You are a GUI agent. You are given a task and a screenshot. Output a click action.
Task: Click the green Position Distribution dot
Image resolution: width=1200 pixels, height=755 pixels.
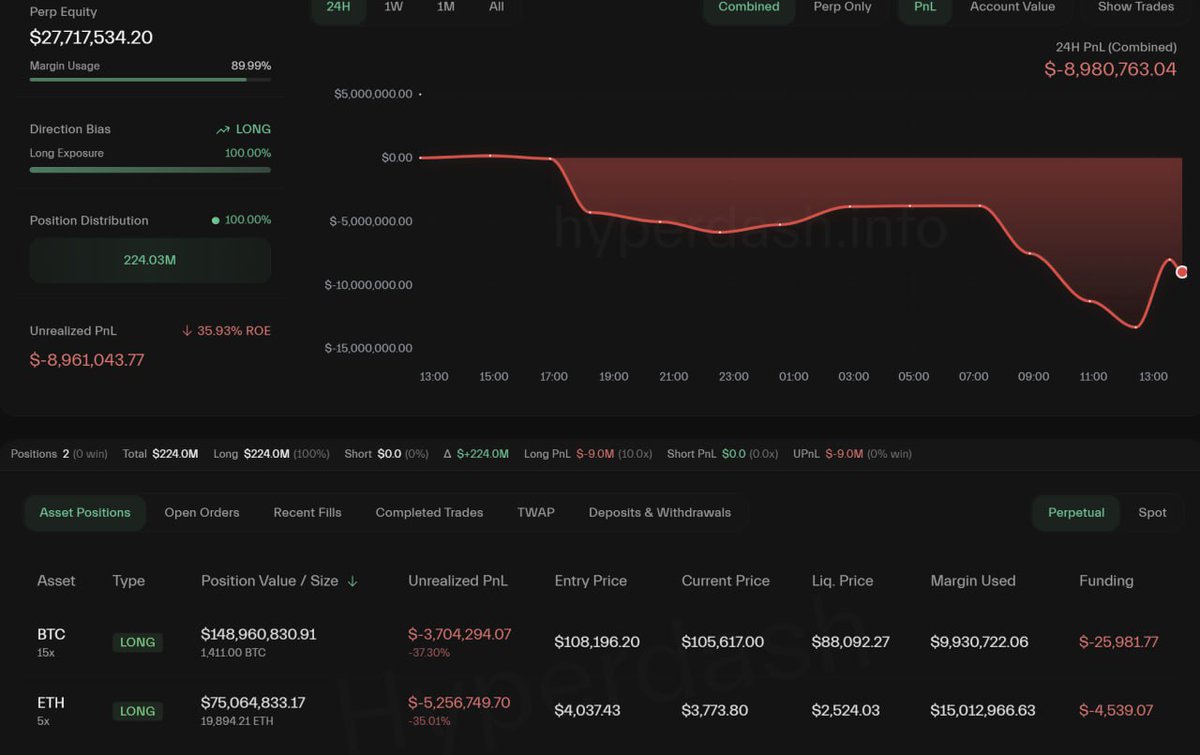coord(216,220)
